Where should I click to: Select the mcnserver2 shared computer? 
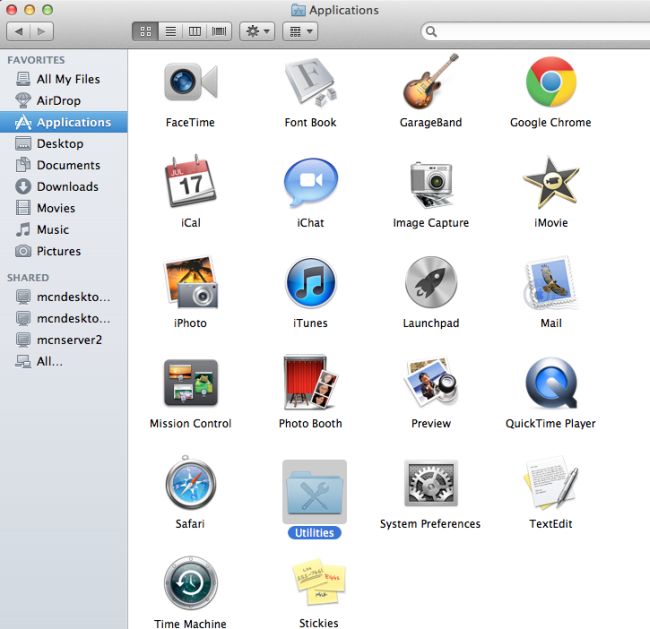pos(64,340)
